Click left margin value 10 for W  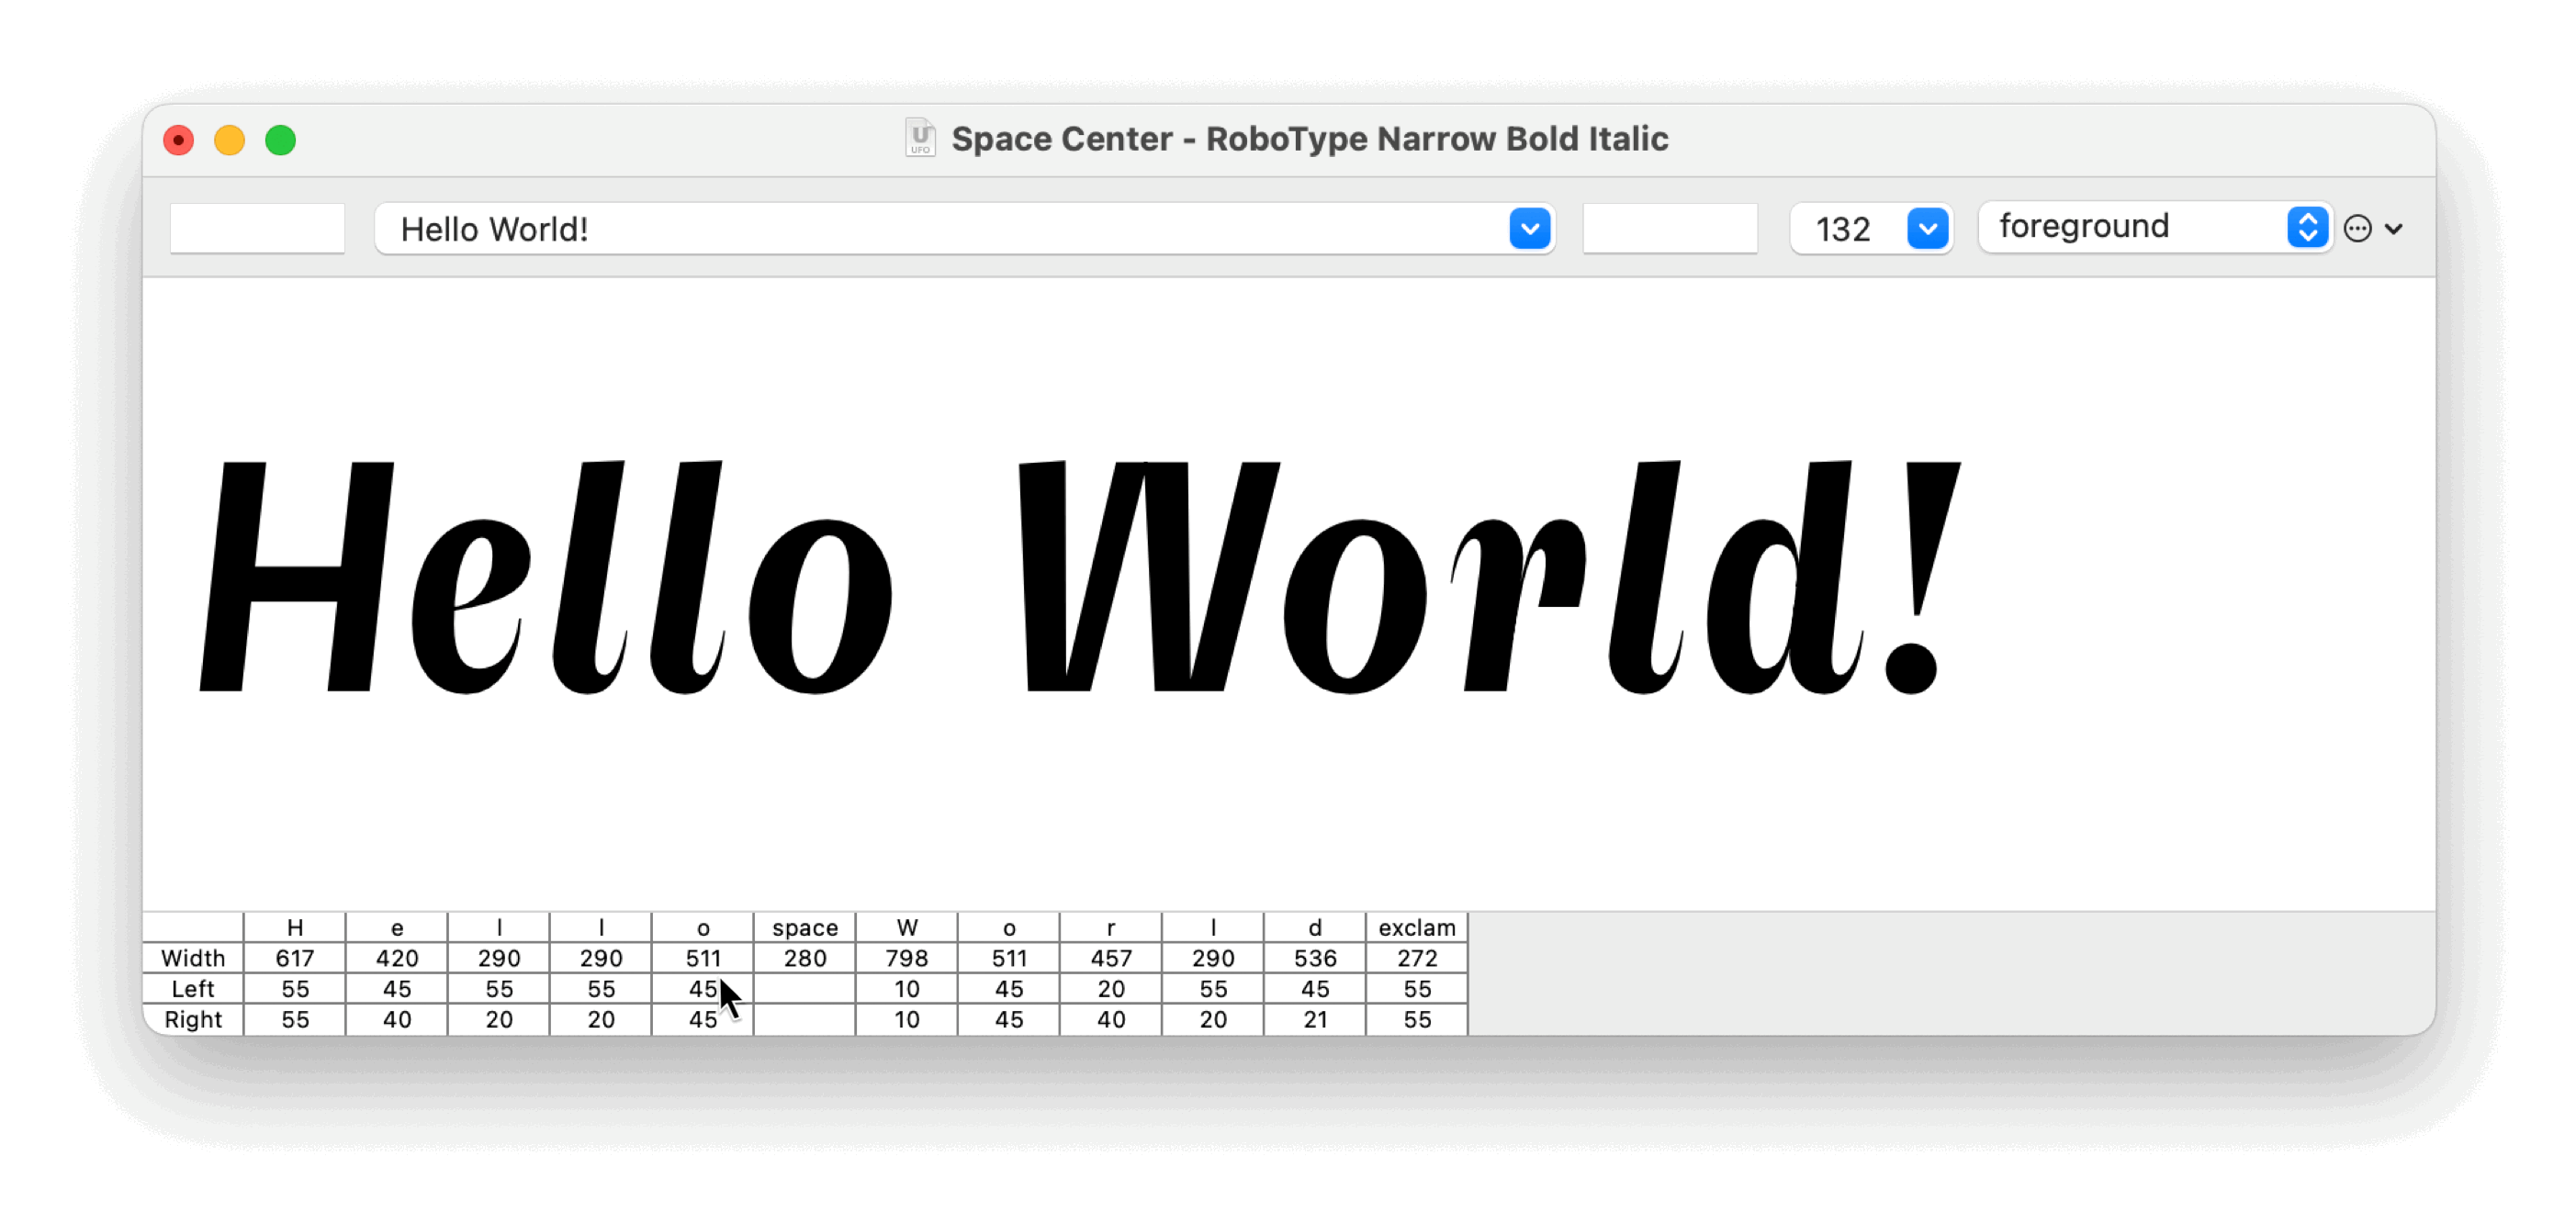click(907, 989)
